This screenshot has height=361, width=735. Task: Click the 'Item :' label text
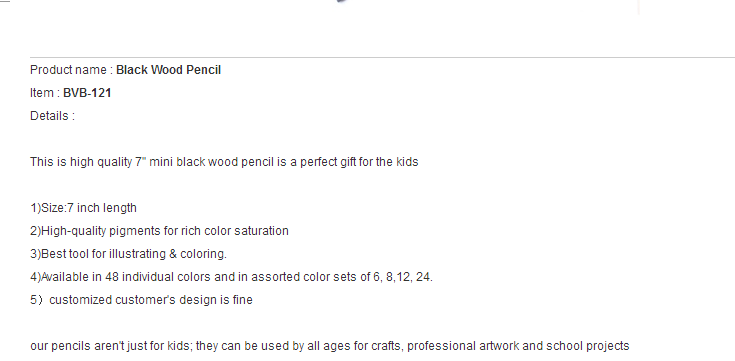click(45, 93)
